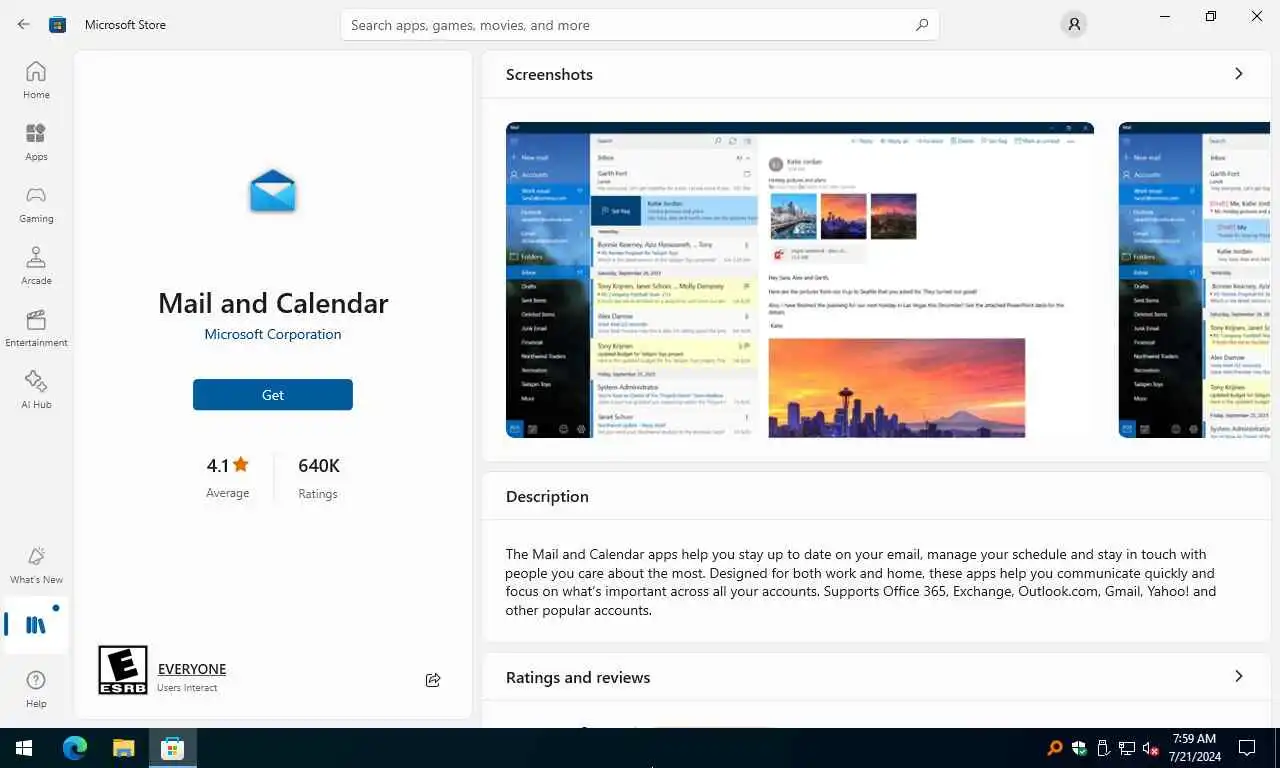The image size is (1280, 768).
Task: Click the battery tray icon
Action: [x=1103, y=748]
